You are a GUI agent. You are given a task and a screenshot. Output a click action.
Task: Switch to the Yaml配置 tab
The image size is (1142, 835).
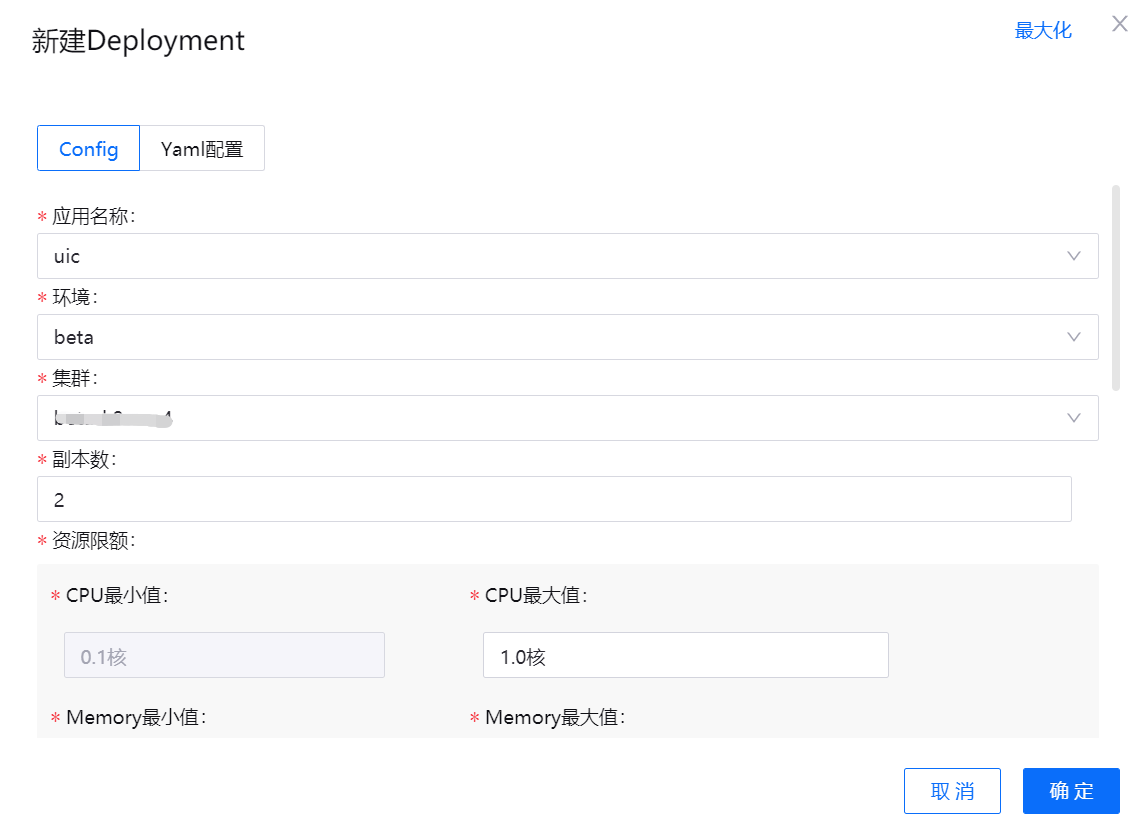202,147
